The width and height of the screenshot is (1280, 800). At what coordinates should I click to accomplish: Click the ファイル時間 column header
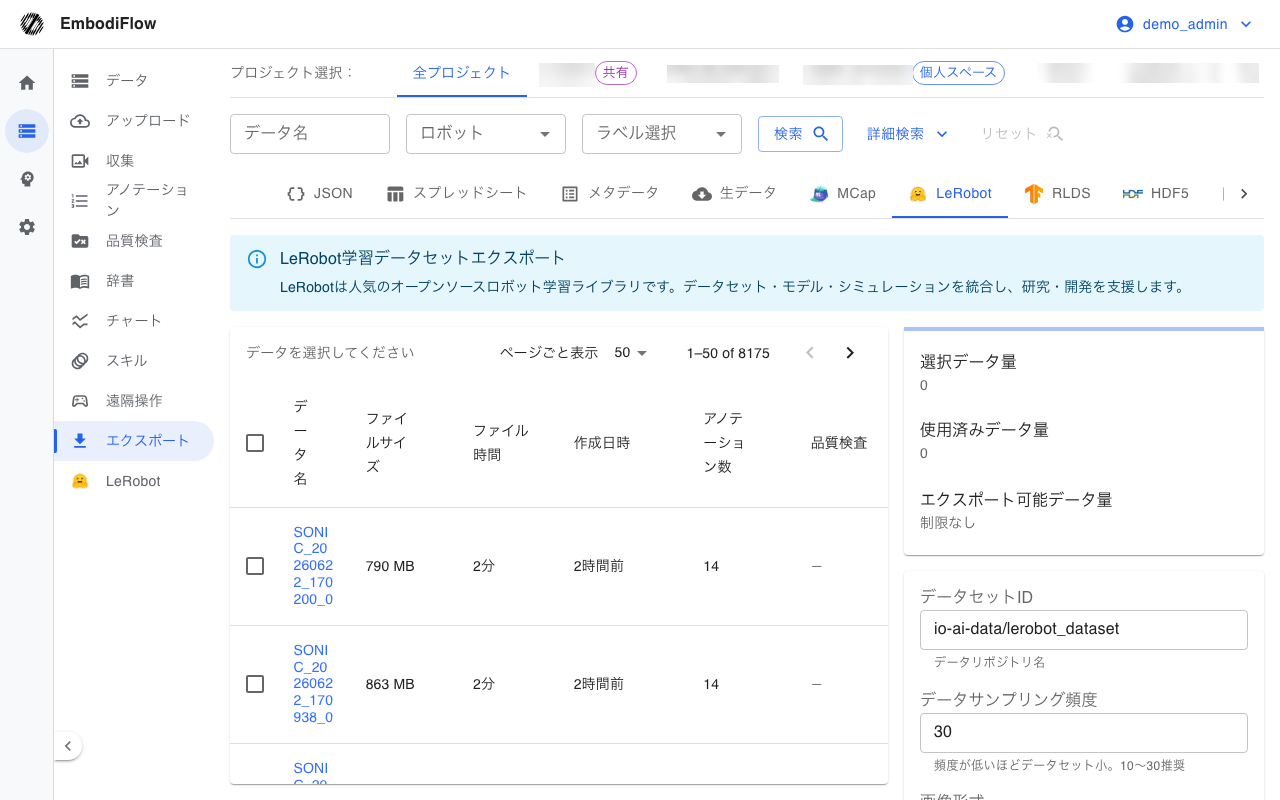(x=501, y=443)
